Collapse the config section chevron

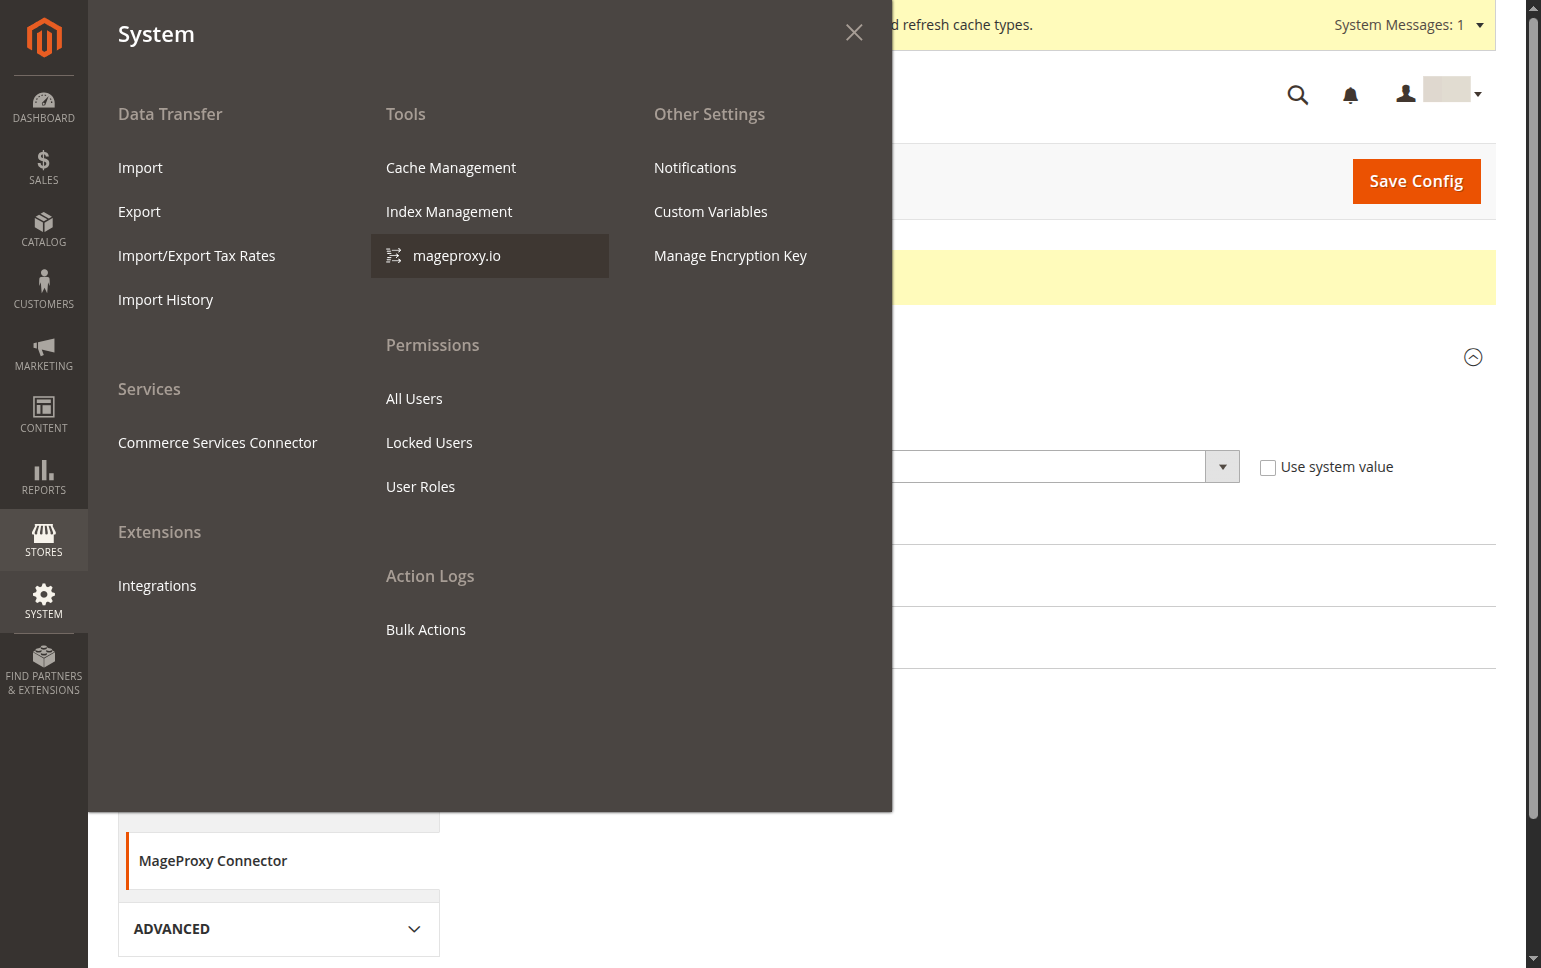coord(1473,357)
